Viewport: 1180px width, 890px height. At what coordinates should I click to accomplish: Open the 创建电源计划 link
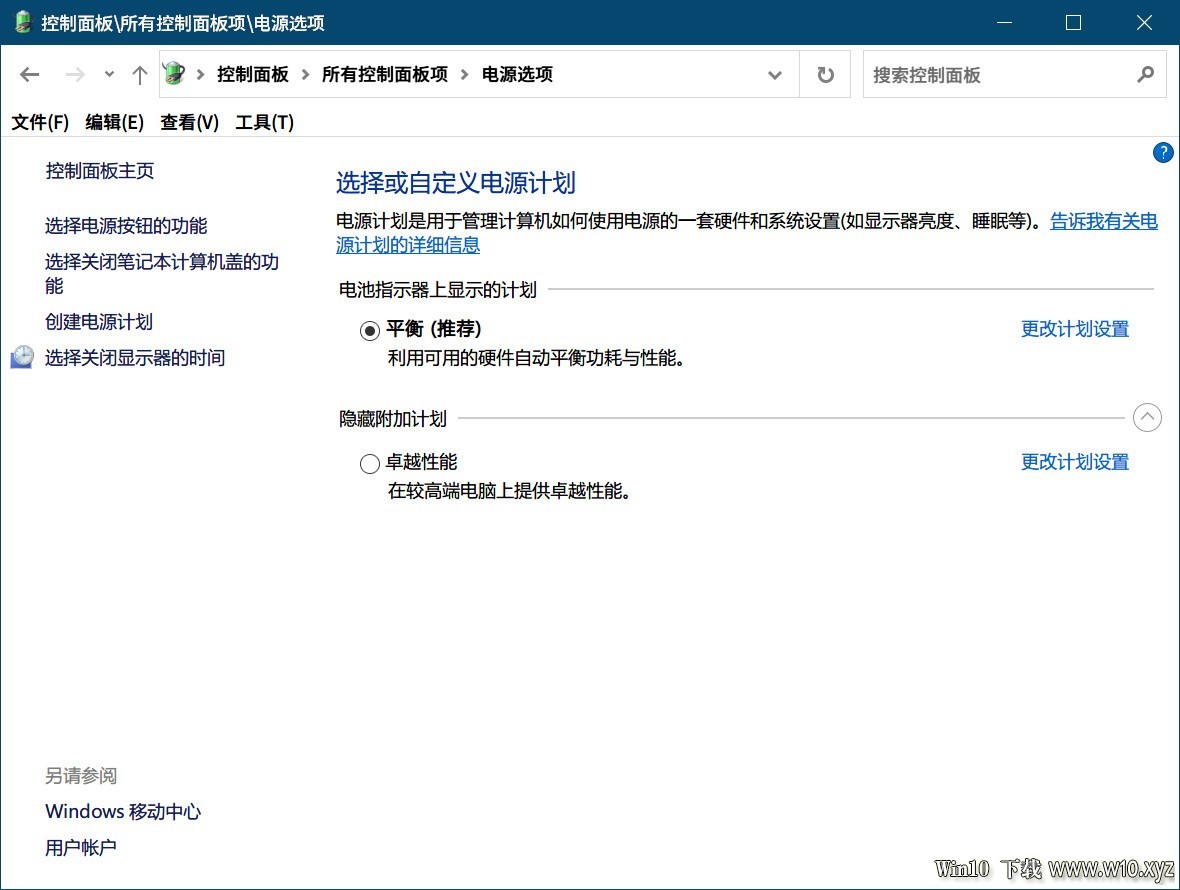click(99, 322)
